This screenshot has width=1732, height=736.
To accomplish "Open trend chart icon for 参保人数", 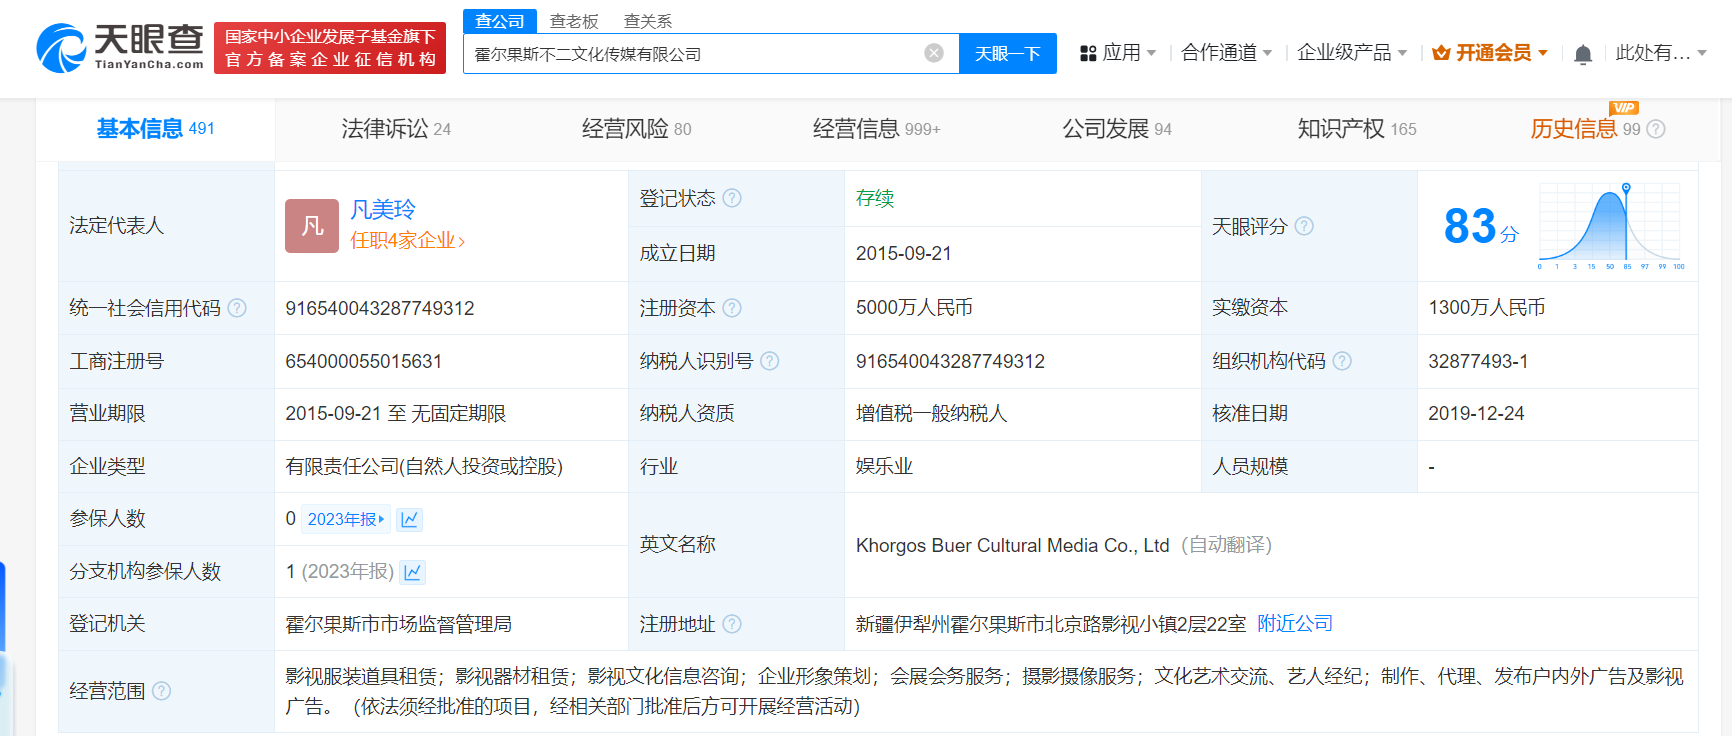I will [410, 519].
